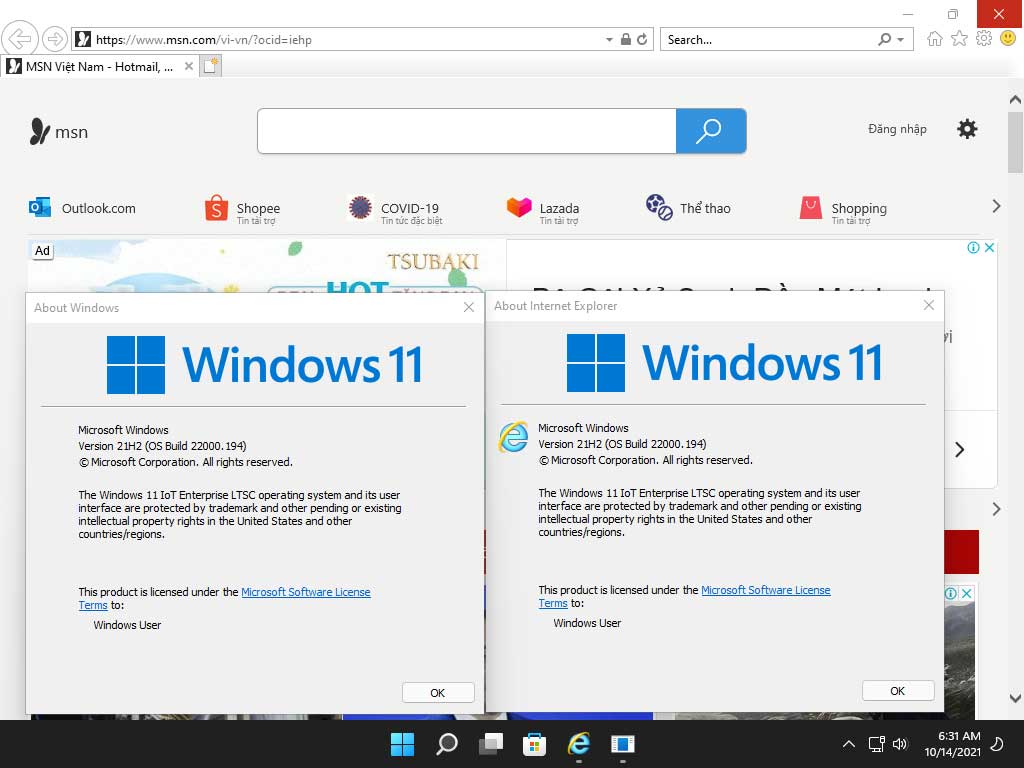Click the page scrollbar down arrow
This screenshot has width=1024, height=768.
1015,698
